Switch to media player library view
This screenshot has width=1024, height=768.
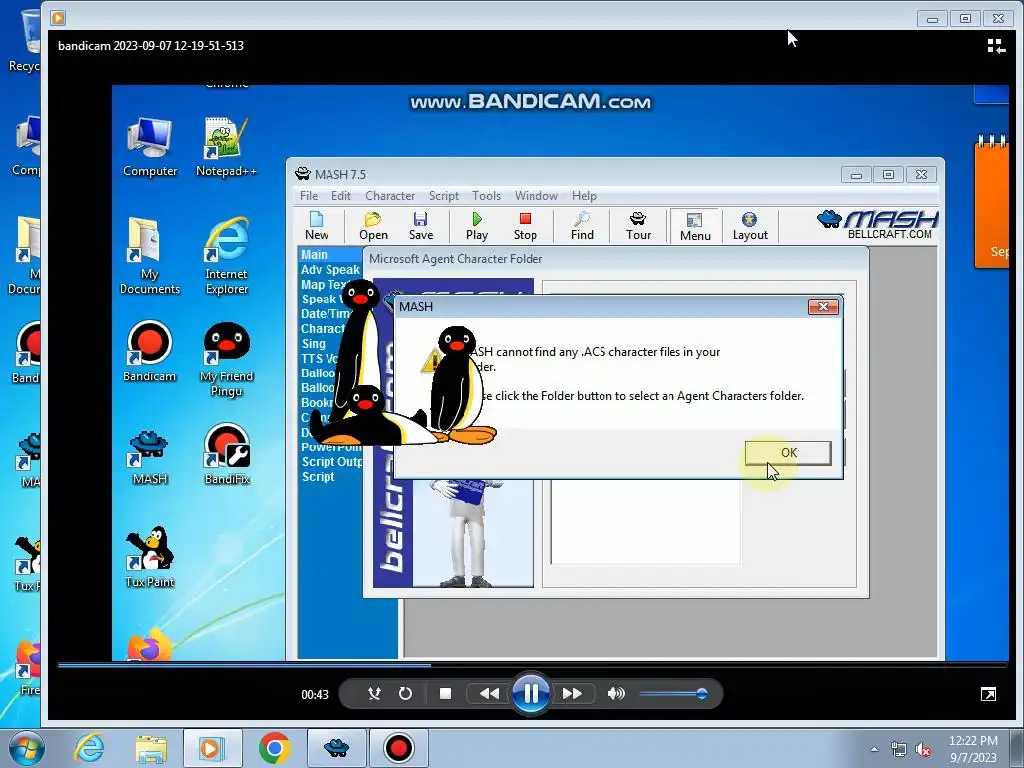[x=995, y=46]
